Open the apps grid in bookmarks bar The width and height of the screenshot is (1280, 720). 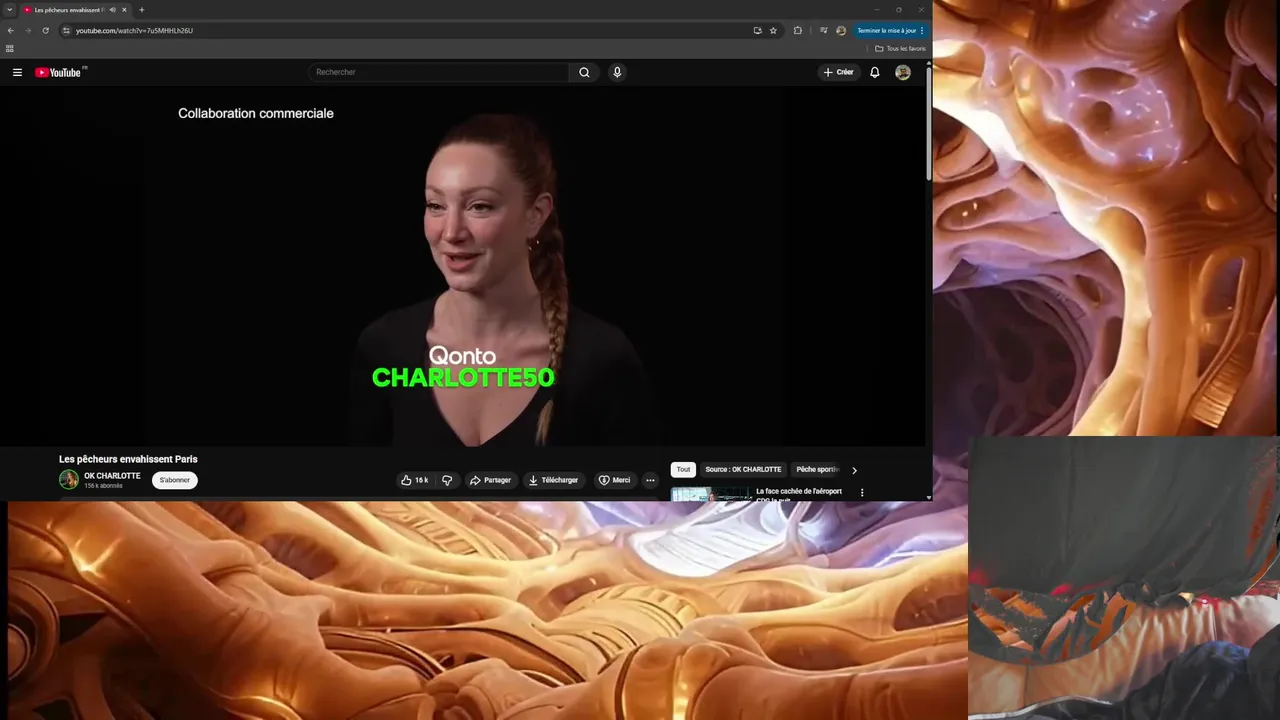(x=10, y=48)
